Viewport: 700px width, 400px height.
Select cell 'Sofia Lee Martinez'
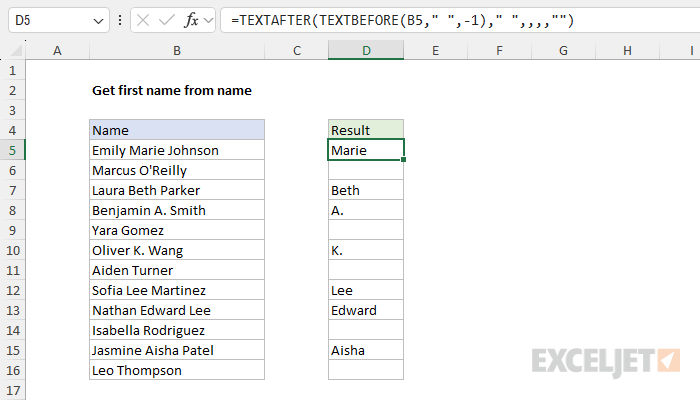tap(177, 290)
